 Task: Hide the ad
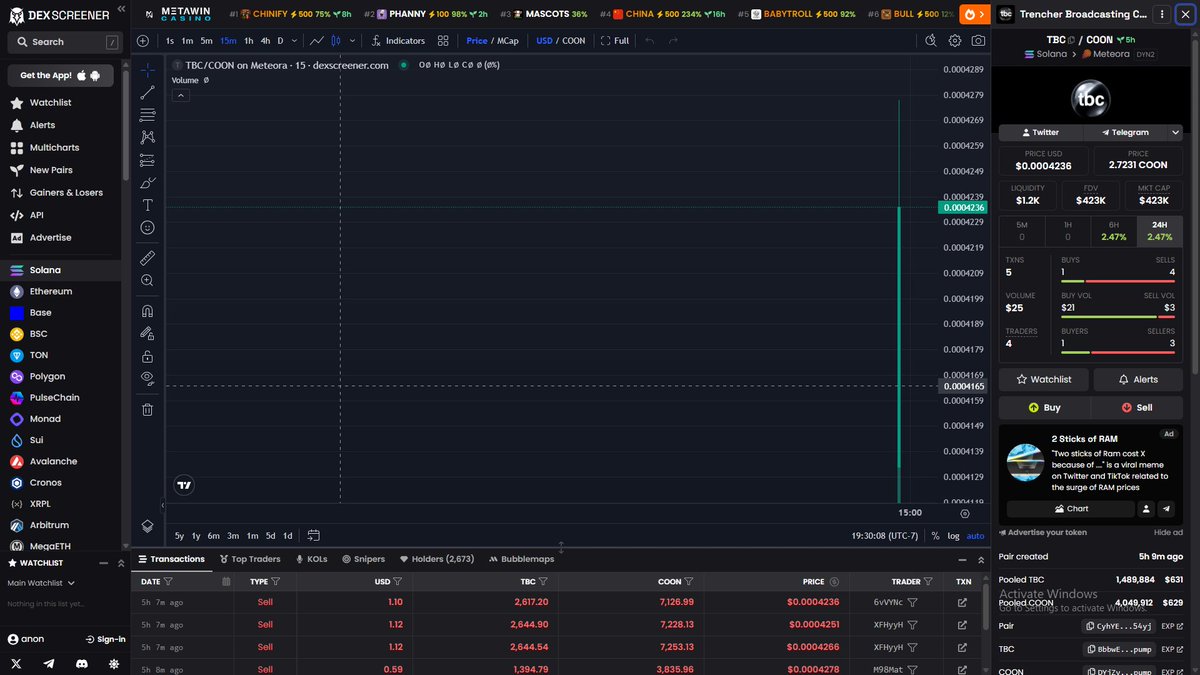[x=1168, y=533]
